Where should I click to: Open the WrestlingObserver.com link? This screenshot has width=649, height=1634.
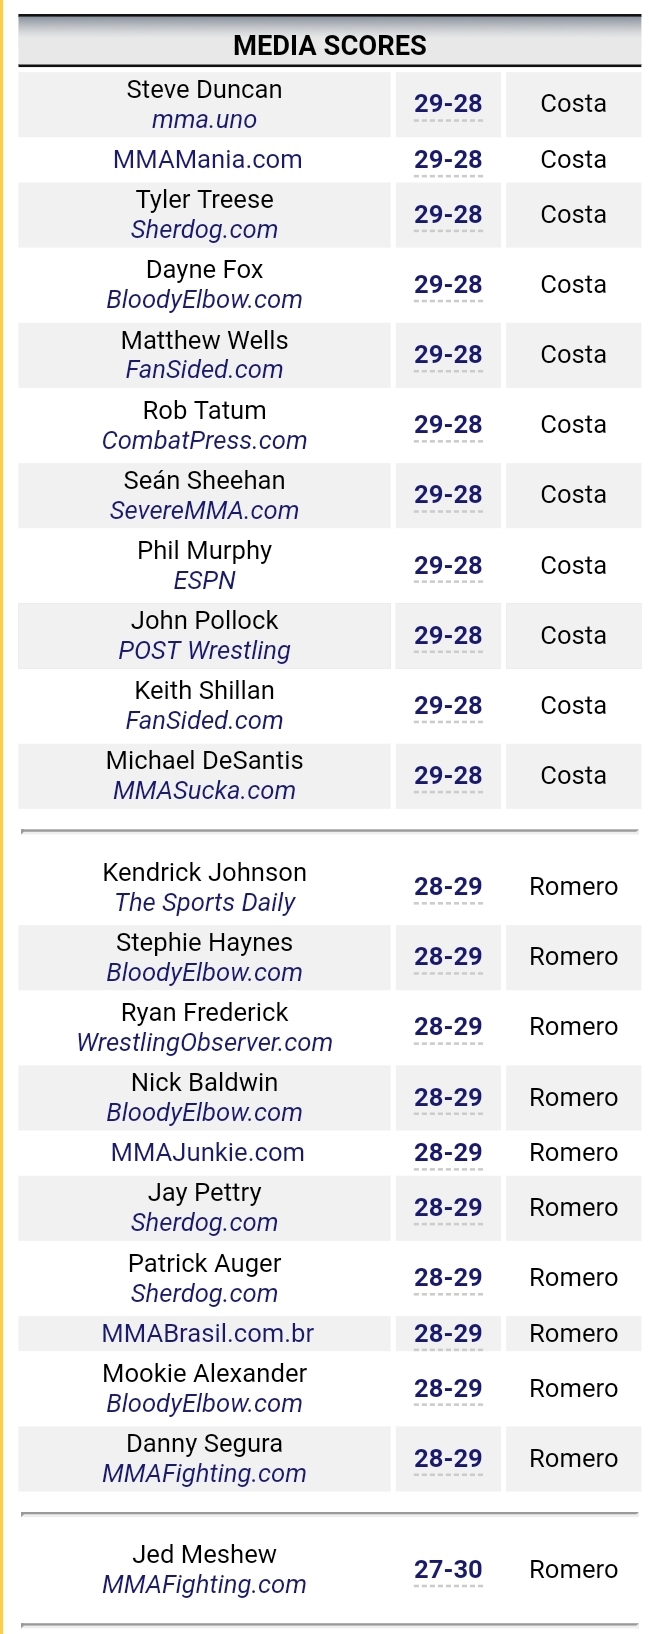pos(204,1043)
